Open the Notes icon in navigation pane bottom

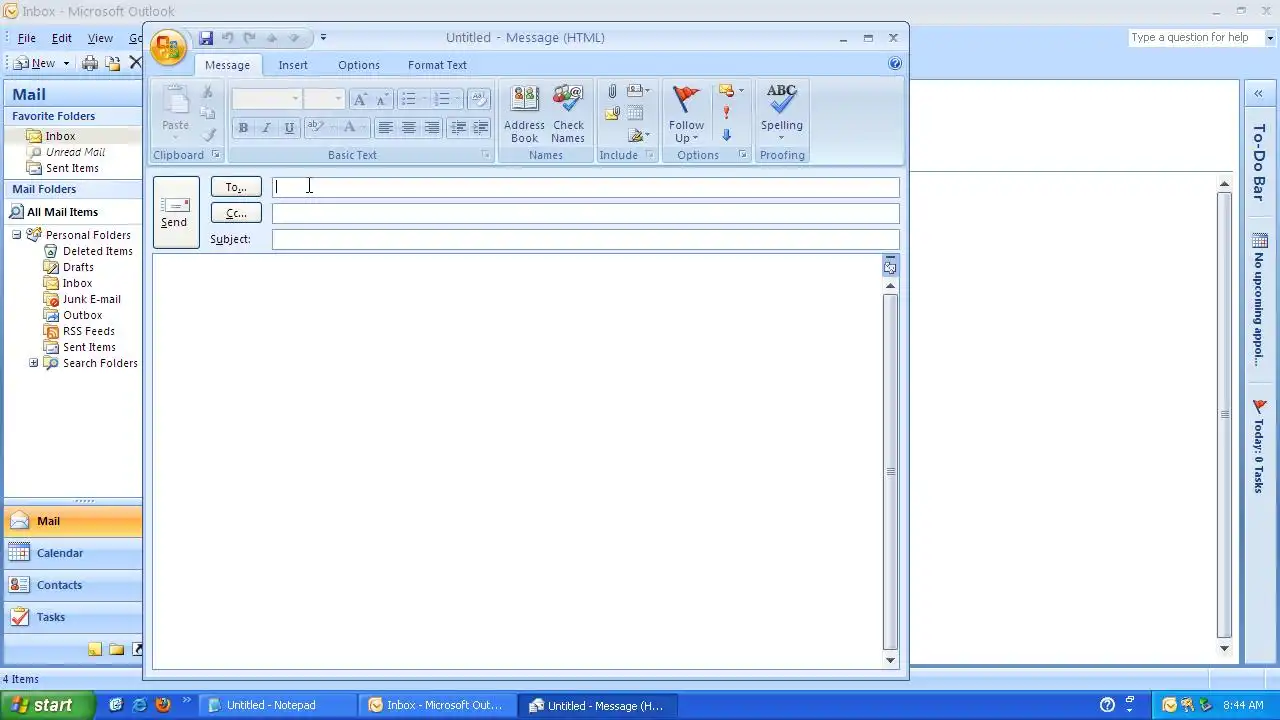tap(95, 649)
